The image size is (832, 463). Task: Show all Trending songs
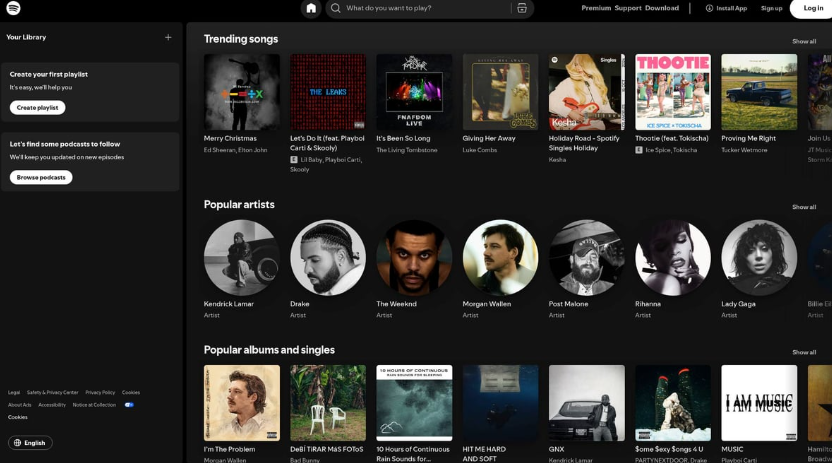point(804,41)
